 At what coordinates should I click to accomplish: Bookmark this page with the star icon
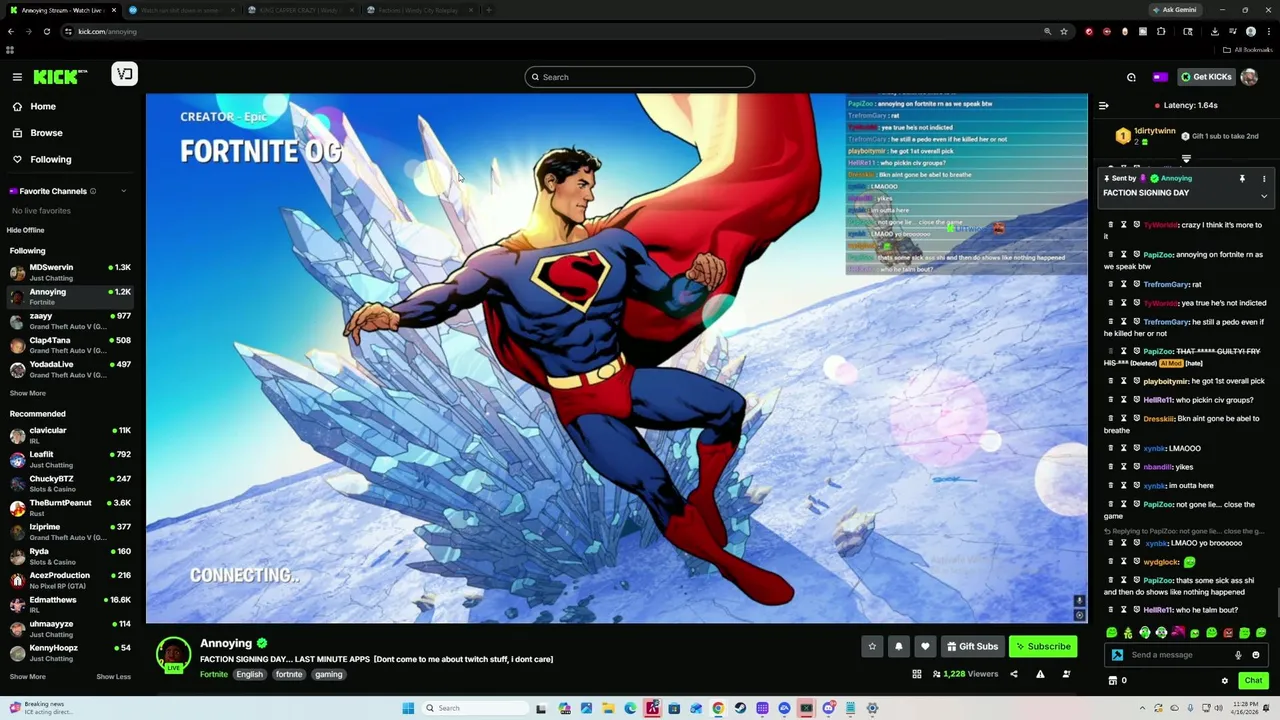[1064, 31]
